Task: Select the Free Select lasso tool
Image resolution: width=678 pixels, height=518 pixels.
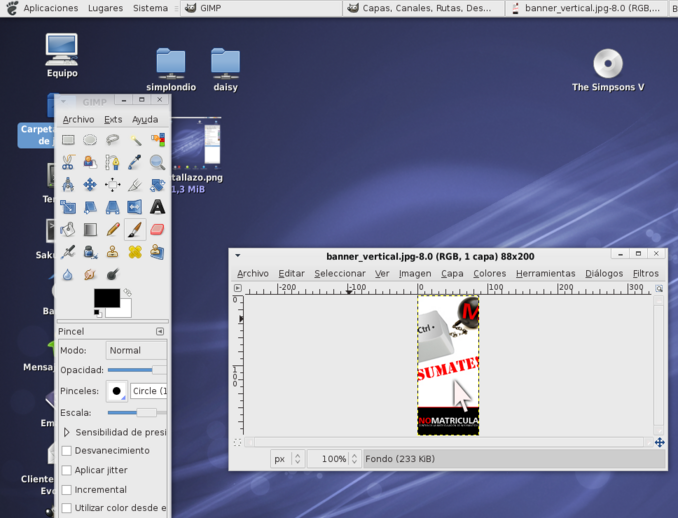Action: pos(112,140)
